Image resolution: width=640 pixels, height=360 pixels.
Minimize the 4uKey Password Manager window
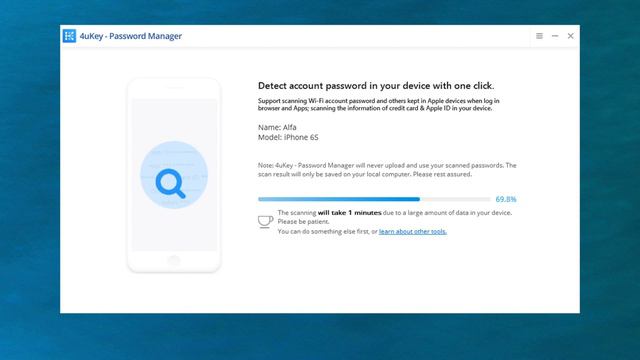click(555, 36)
